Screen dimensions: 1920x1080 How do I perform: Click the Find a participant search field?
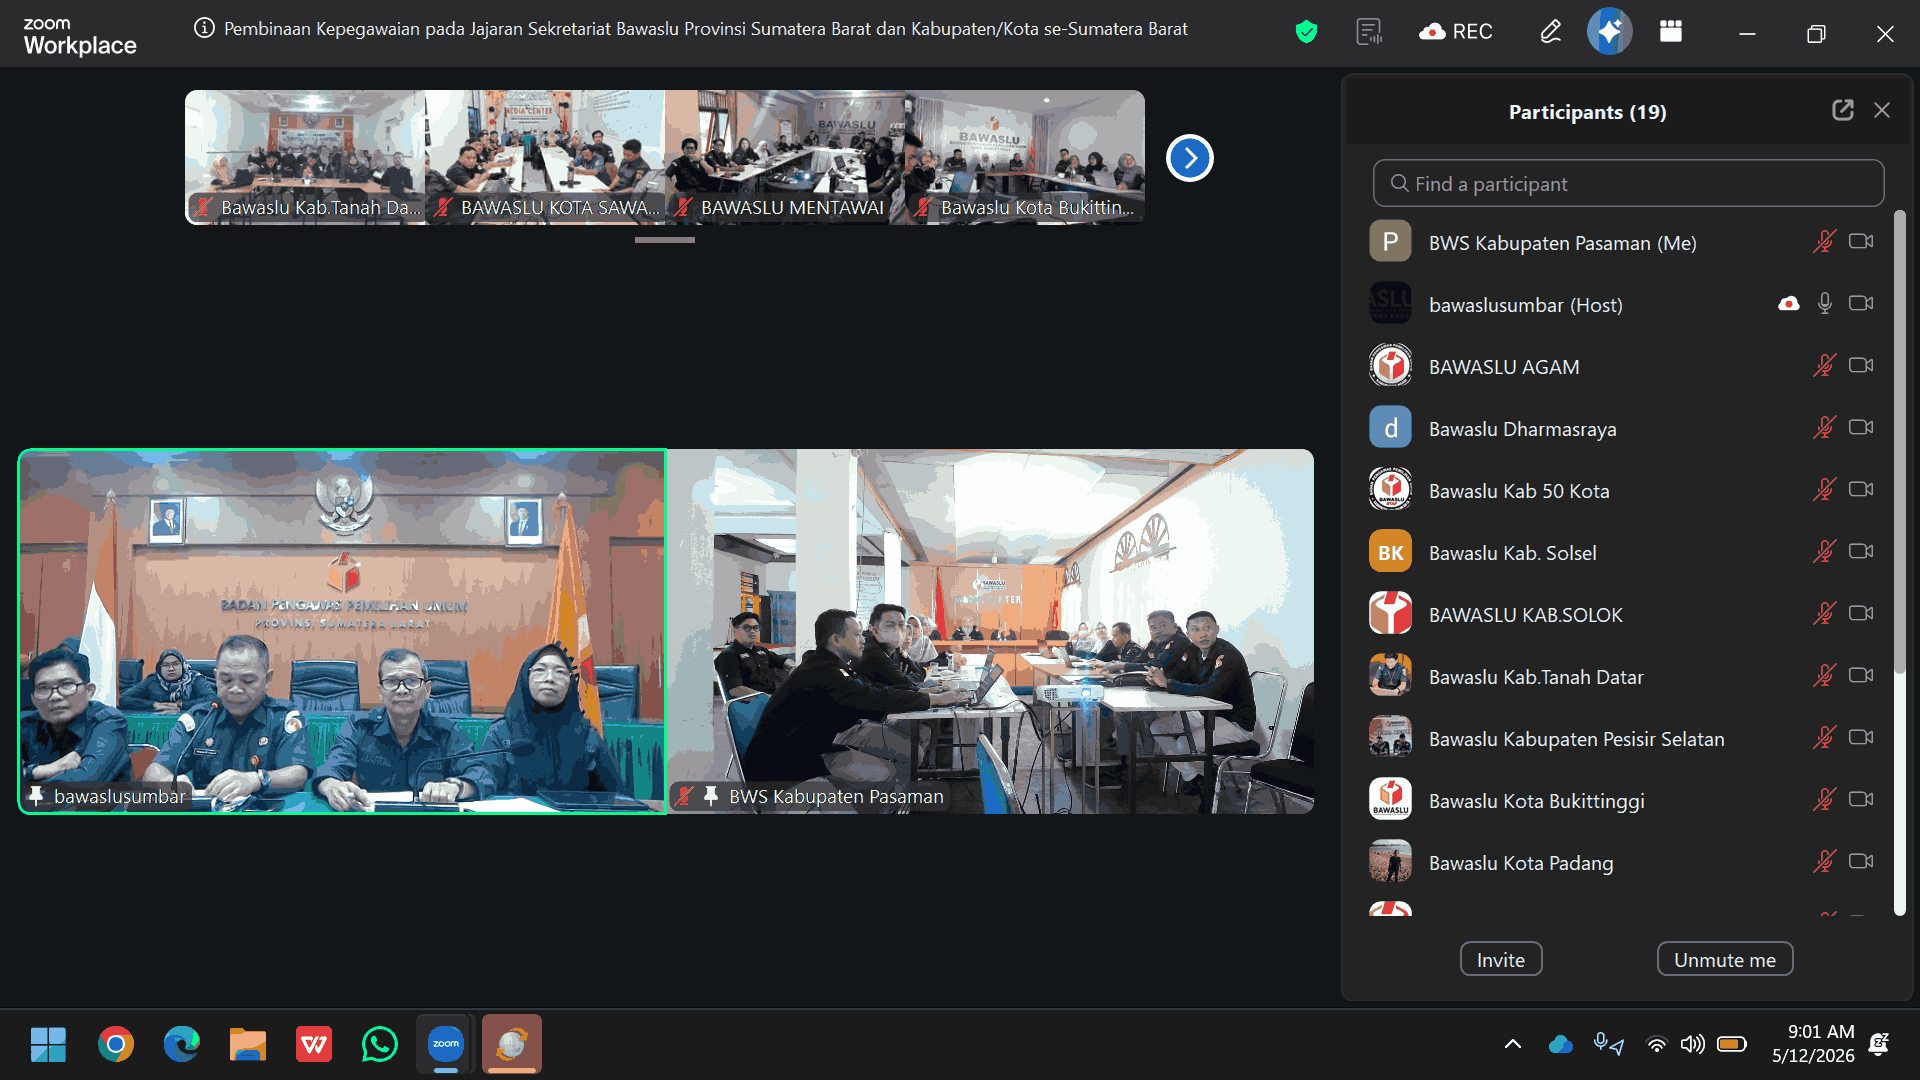coord(1628,184)
